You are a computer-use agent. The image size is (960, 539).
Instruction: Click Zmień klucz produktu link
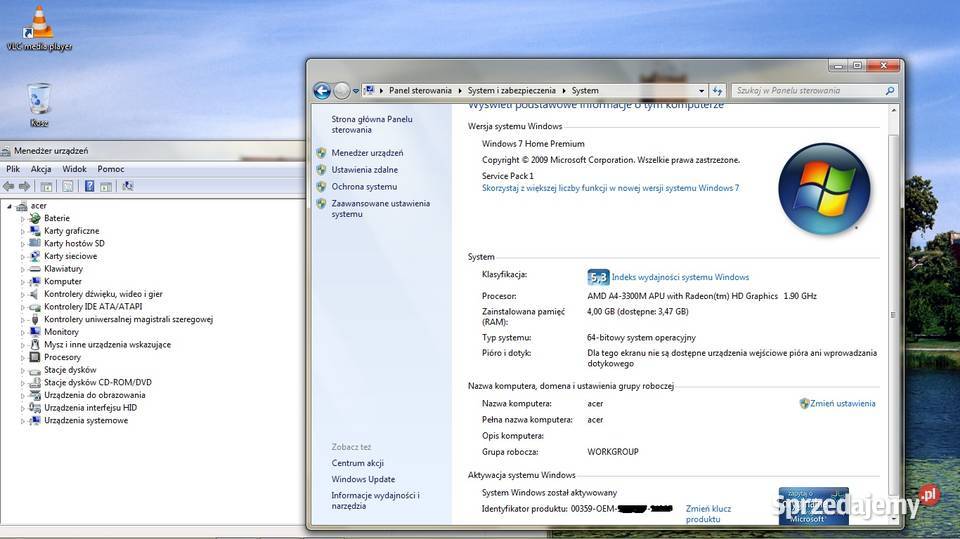[708, 513]
